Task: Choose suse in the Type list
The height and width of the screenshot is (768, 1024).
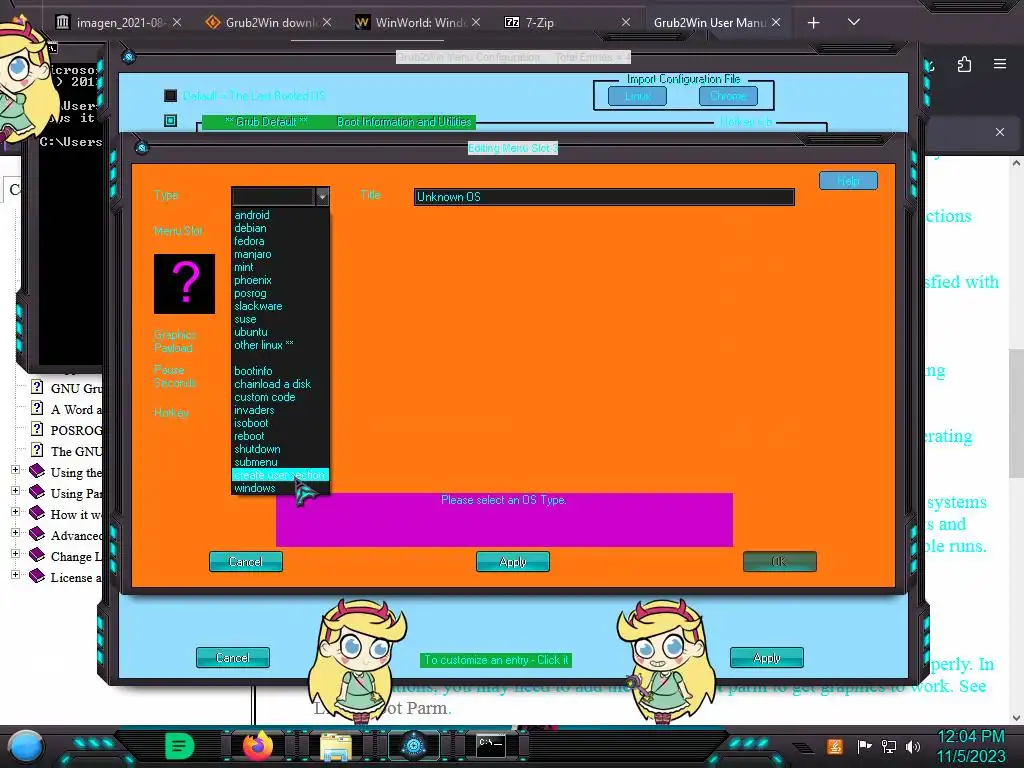Action: (x=245, y=319)
